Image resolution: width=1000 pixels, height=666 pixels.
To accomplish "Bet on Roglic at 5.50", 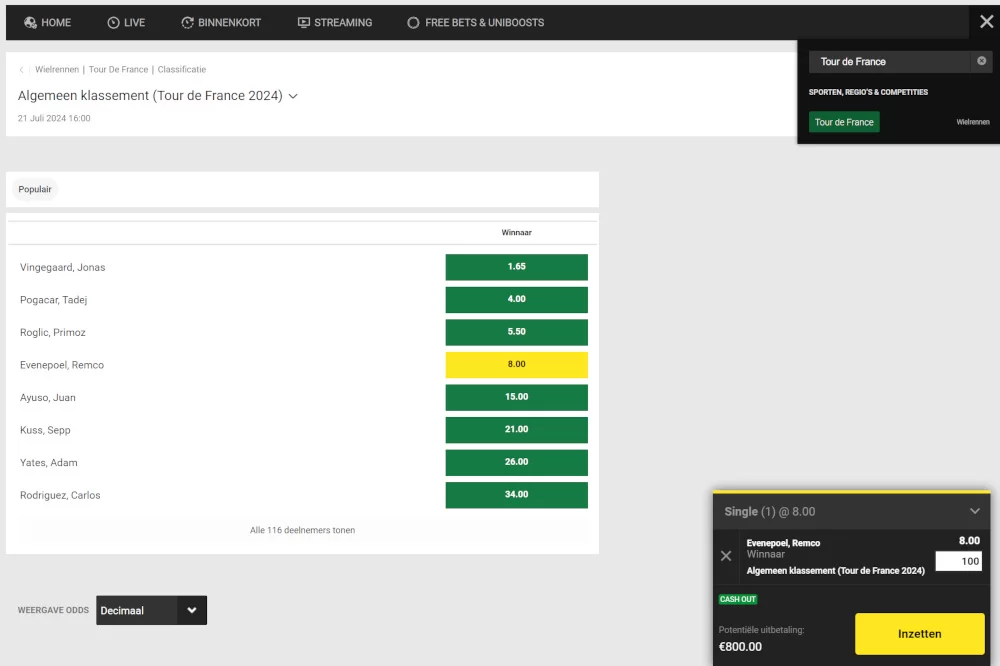I will tap(517, 332).
